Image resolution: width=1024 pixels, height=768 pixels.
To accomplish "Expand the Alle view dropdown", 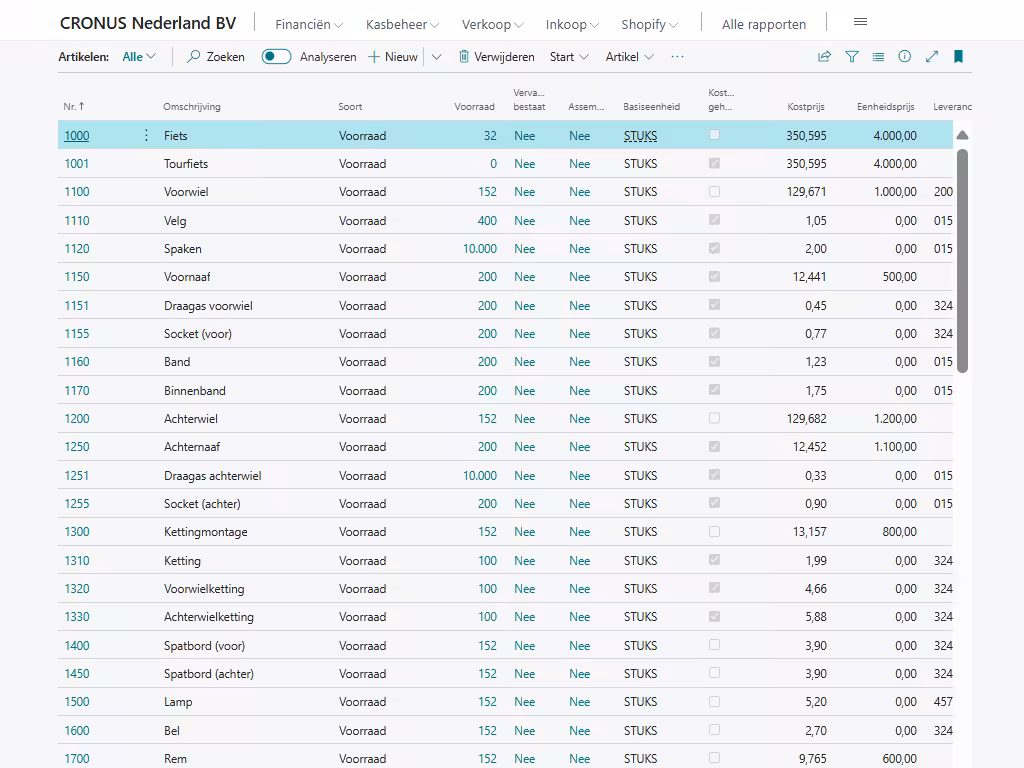I will pos(139,57).
